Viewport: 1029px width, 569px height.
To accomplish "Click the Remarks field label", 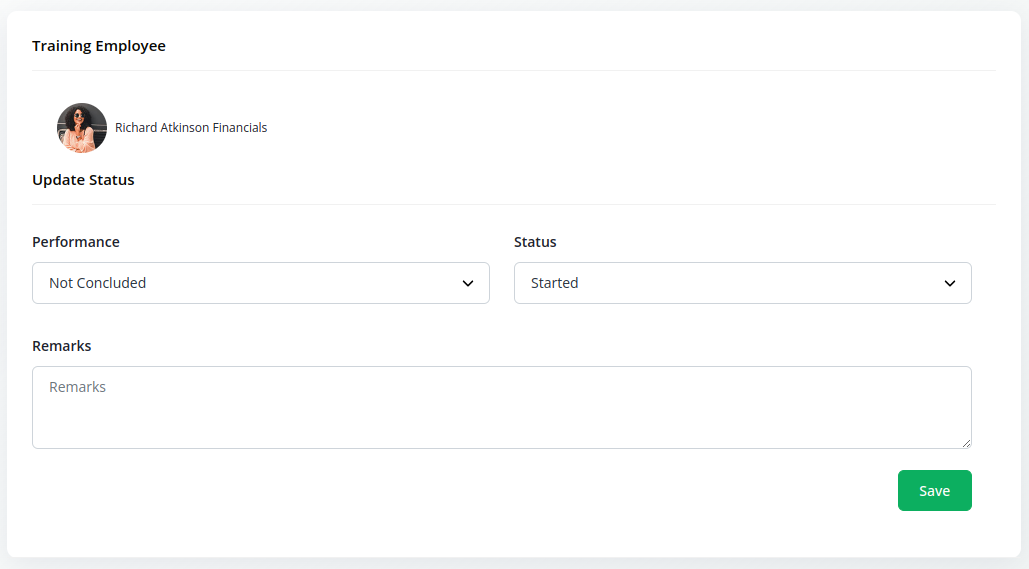I will [x=62, y=346].
